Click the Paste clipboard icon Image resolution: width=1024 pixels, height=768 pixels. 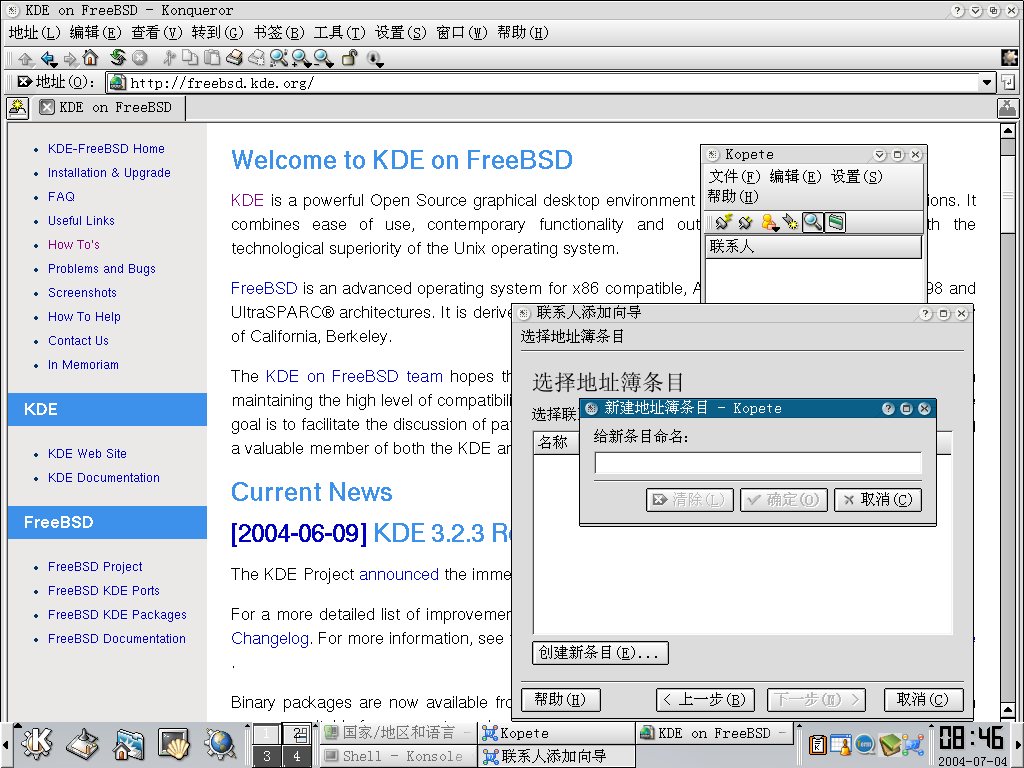[212, 58]
